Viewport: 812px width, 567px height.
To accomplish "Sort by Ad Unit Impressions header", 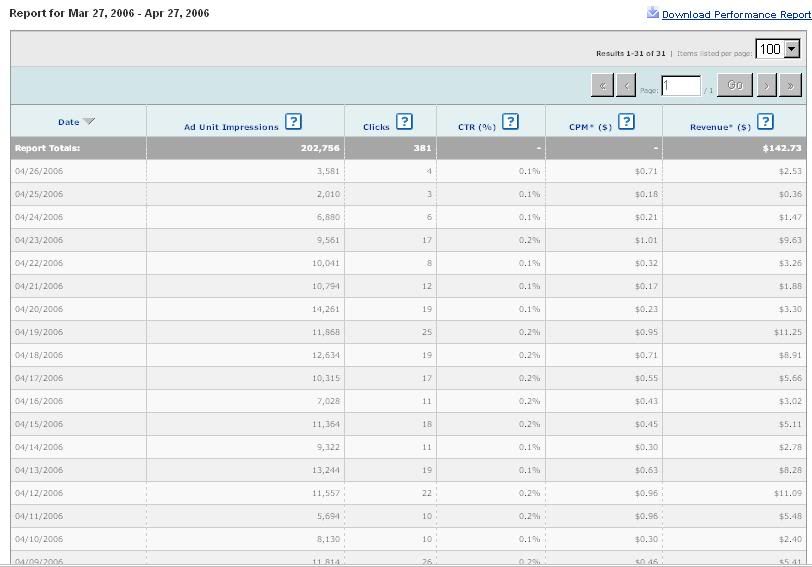I will click(231, 127).
